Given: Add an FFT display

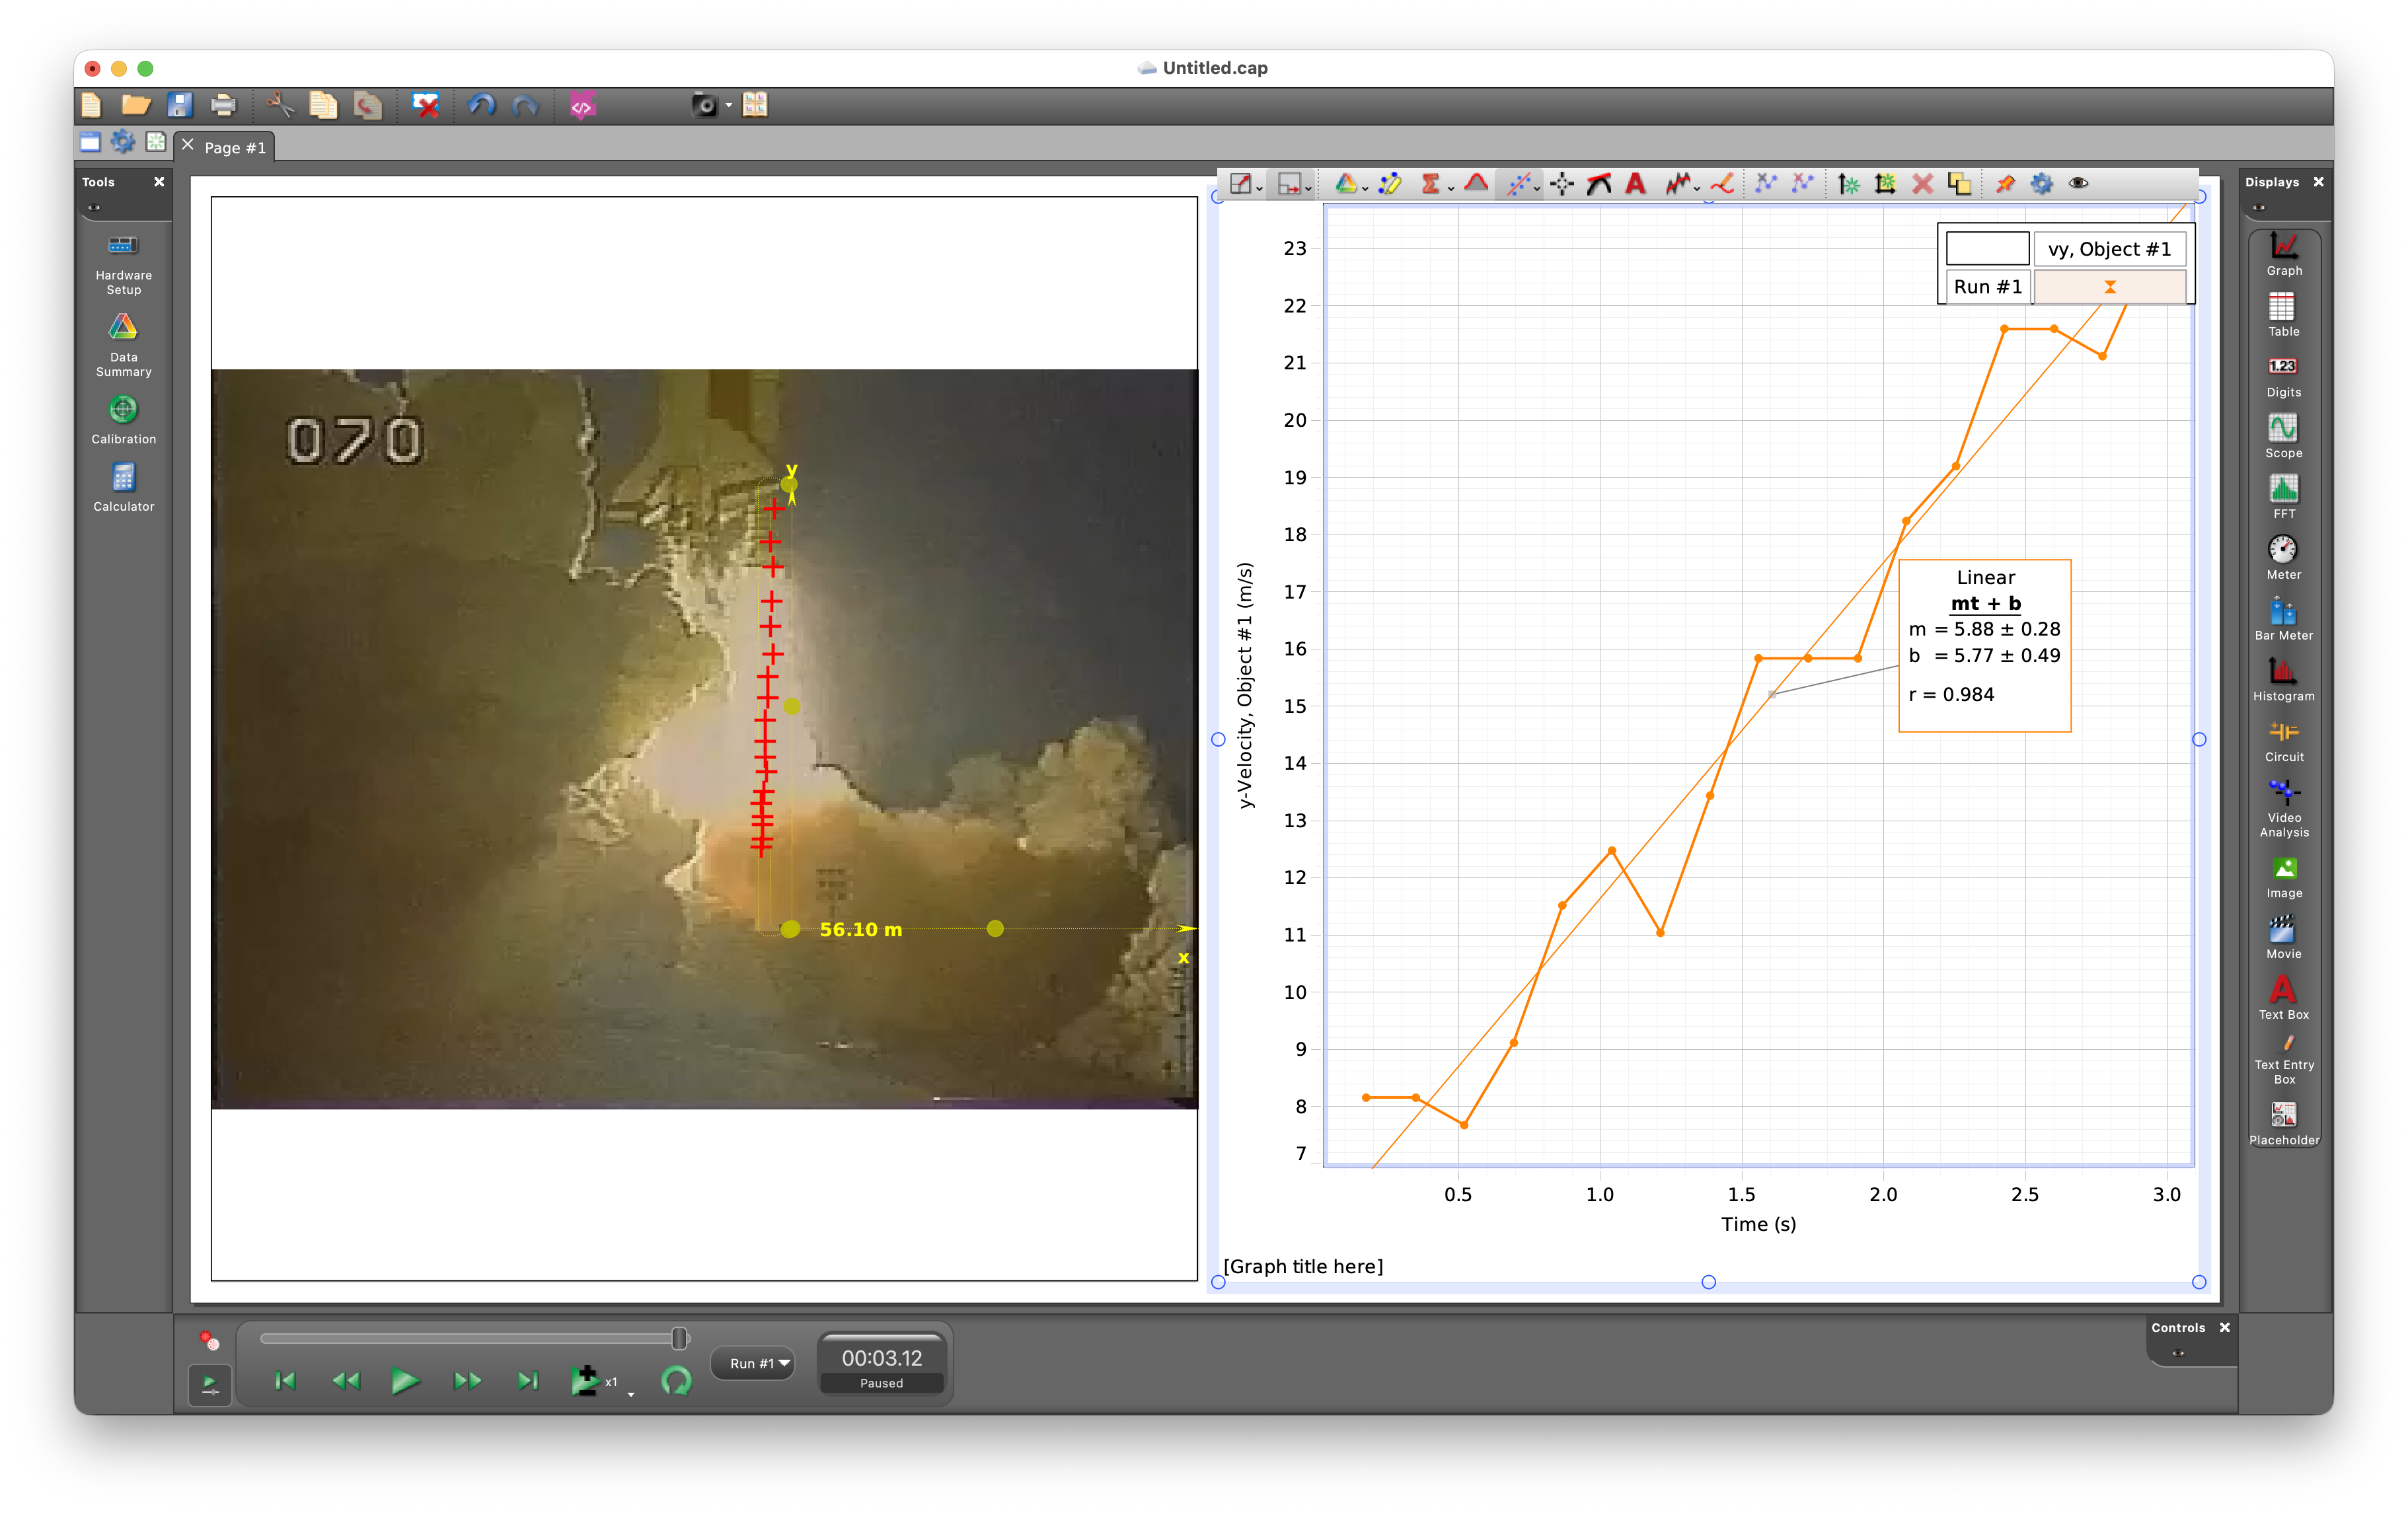Looking at the screenshot, I should (x=2283, y=497).
